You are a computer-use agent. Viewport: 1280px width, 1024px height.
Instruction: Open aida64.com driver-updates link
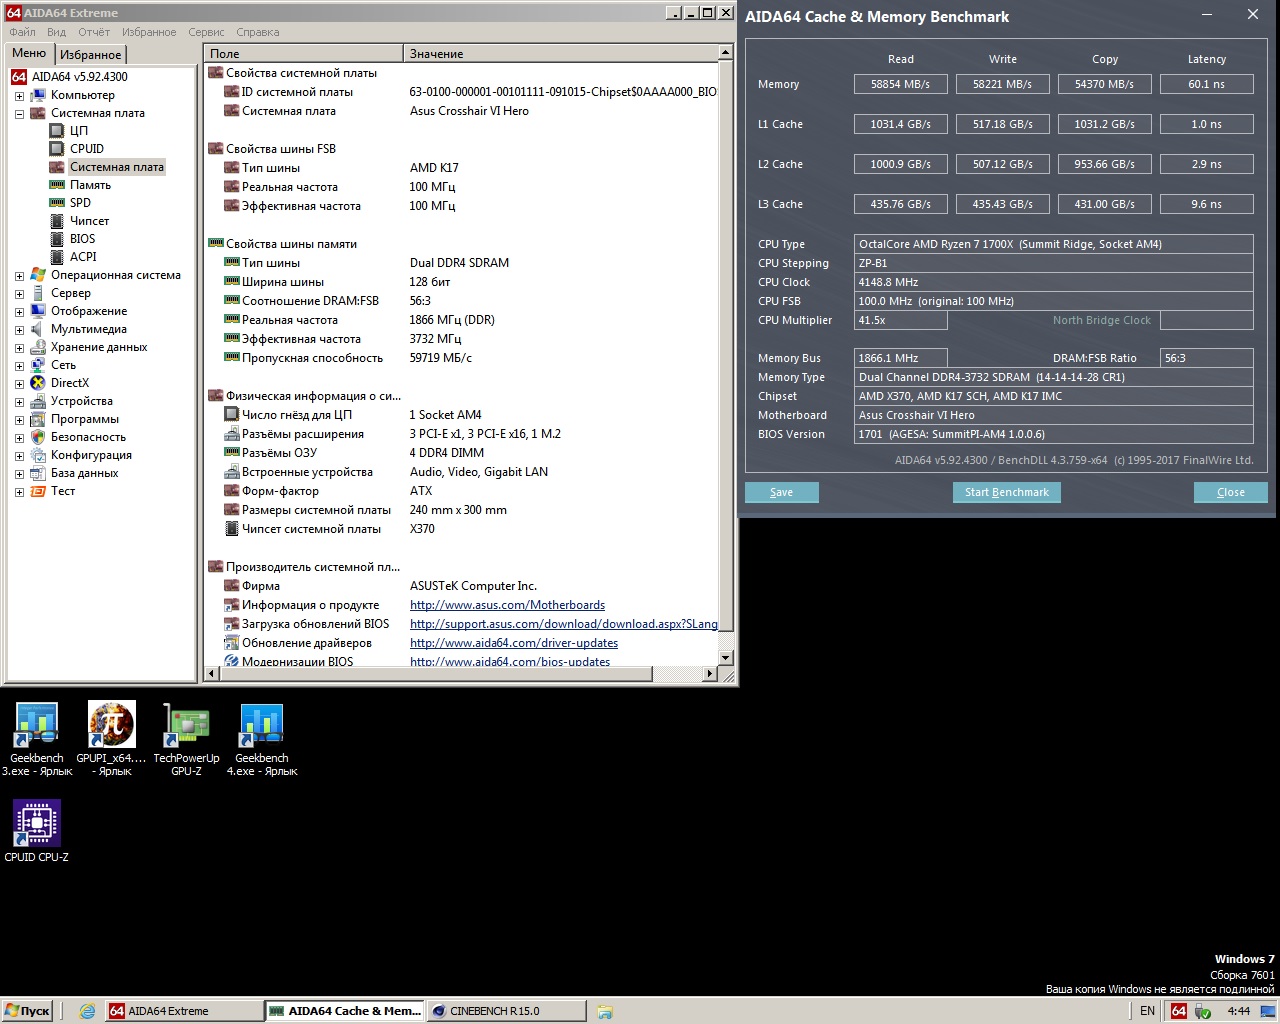point(514,643)
